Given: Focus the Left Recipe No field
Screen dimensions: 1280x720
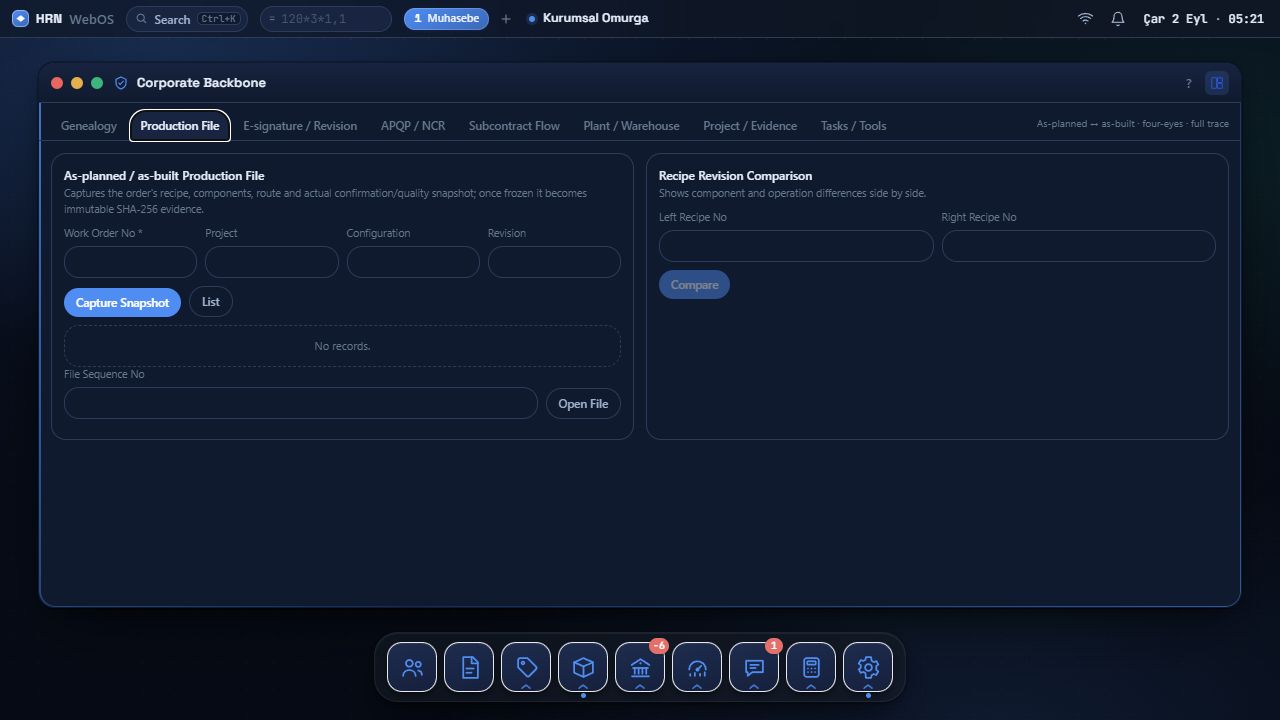Looking at the screenshot, I should 796,246.
